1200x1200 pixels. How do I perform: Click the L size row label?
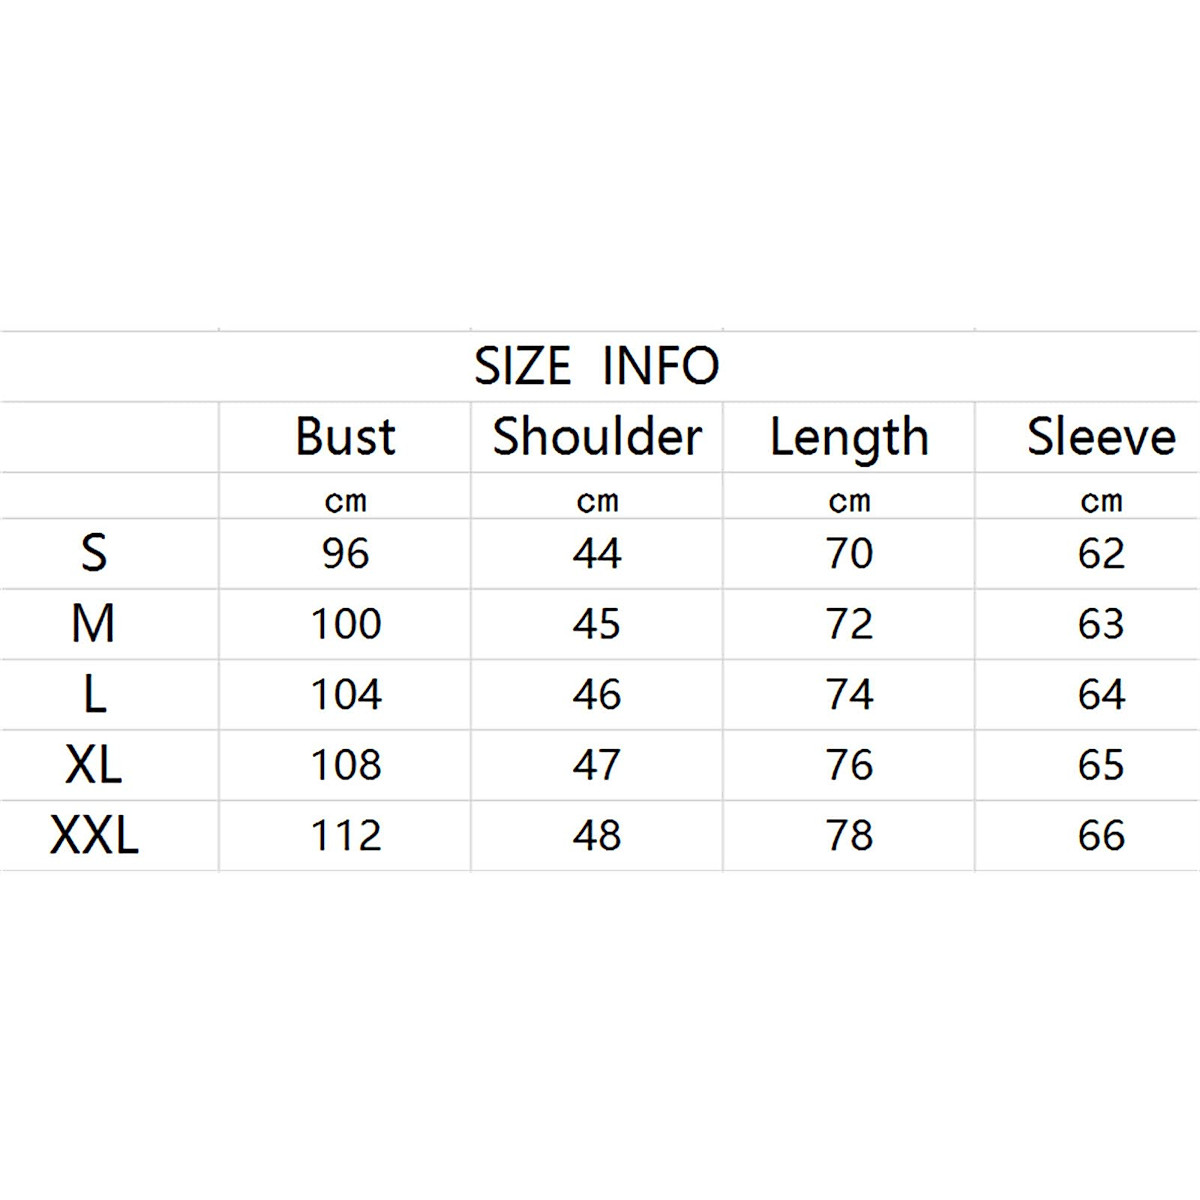click(93, 694)
